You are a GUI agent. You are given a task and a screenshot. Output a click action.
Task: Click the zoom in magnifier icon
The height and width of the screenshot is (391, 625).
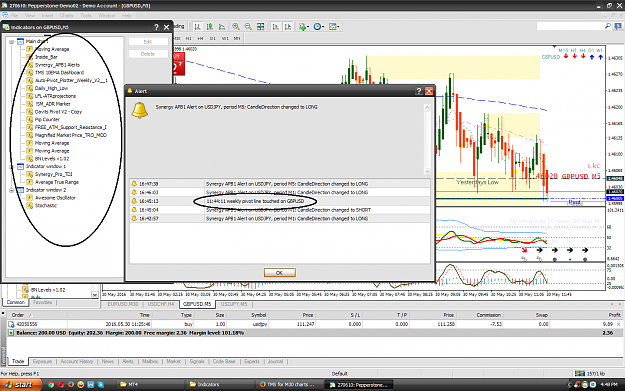point(236,27)
